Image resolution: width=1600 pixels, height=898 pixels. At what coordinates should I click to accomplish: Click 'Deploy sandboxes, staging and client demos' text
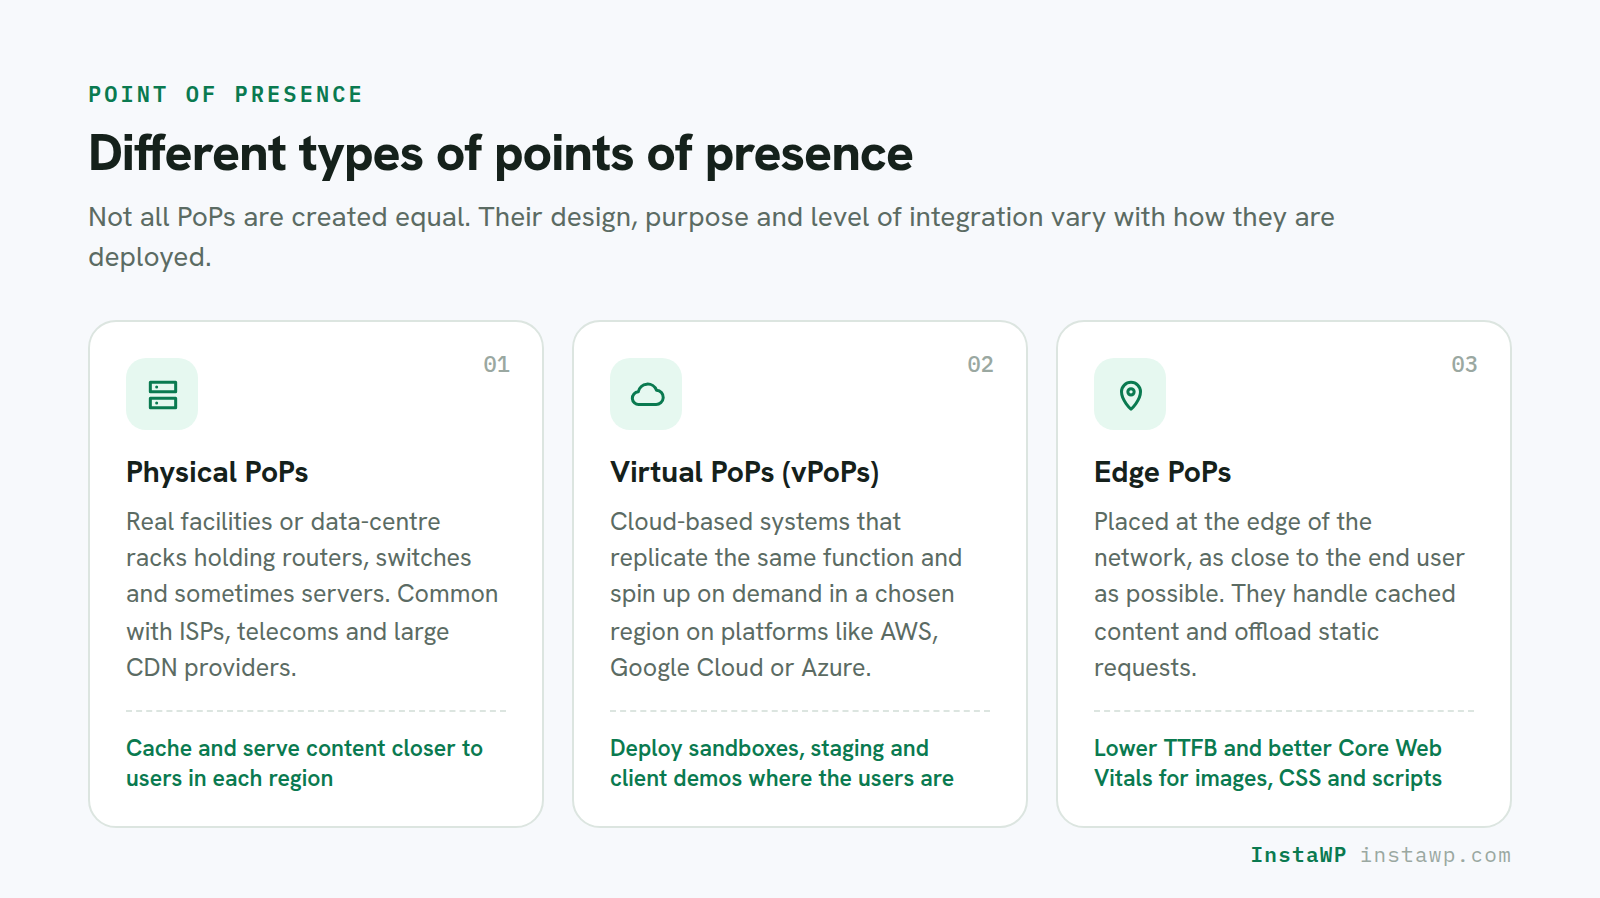(782, 763)
